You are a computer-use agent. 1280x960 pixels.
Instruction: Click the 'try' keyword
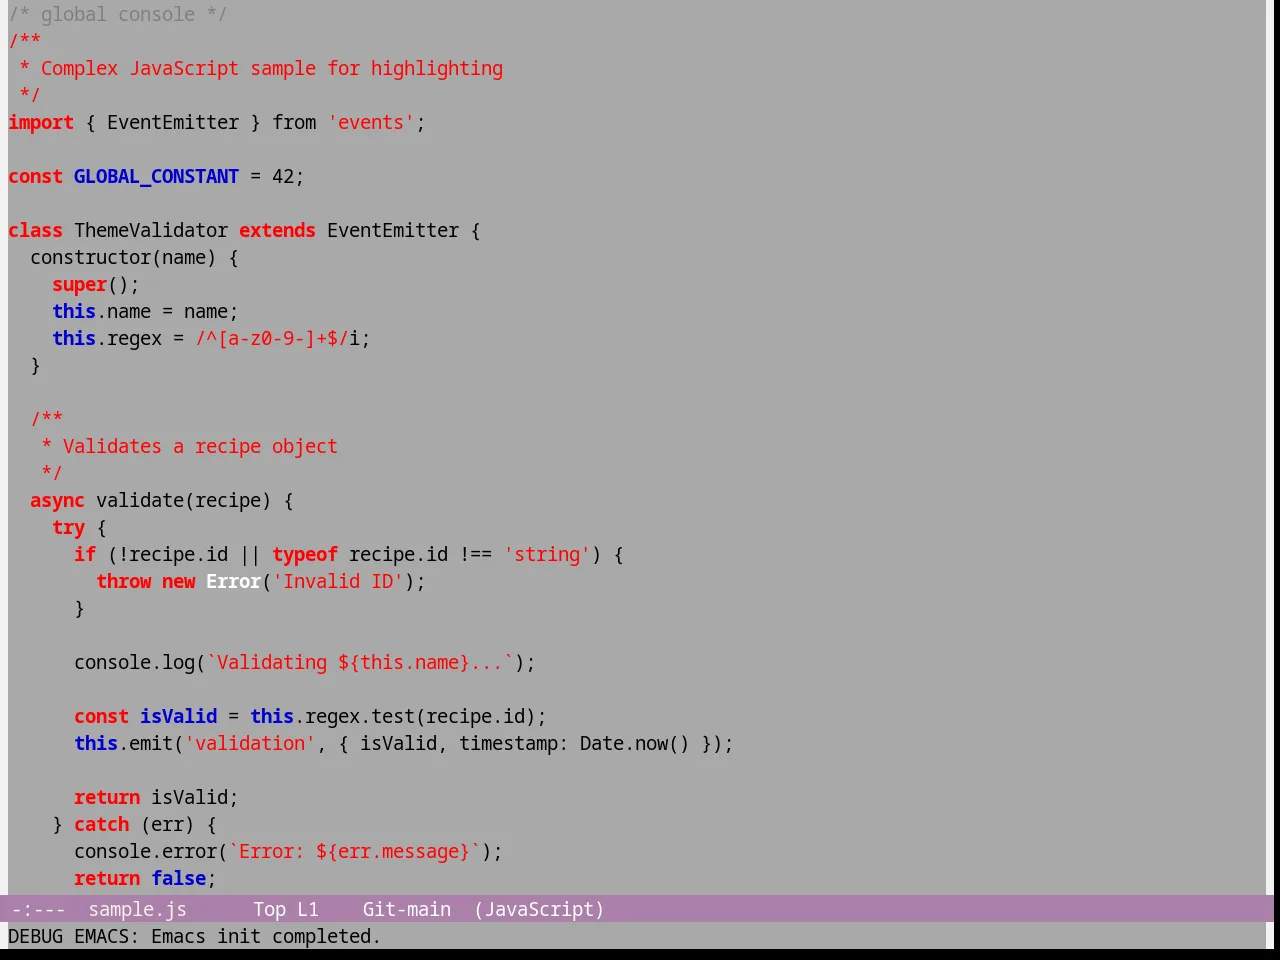click(x=68, y=527)
